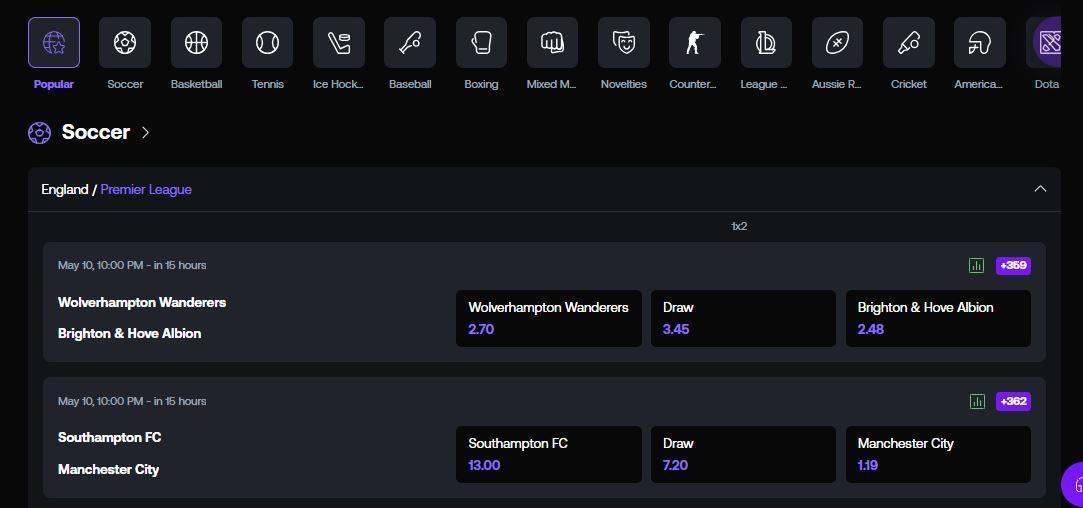Open +362 more markets badge
The height and width of the screenshot is (508, 1083).
tap(1013, 401)
